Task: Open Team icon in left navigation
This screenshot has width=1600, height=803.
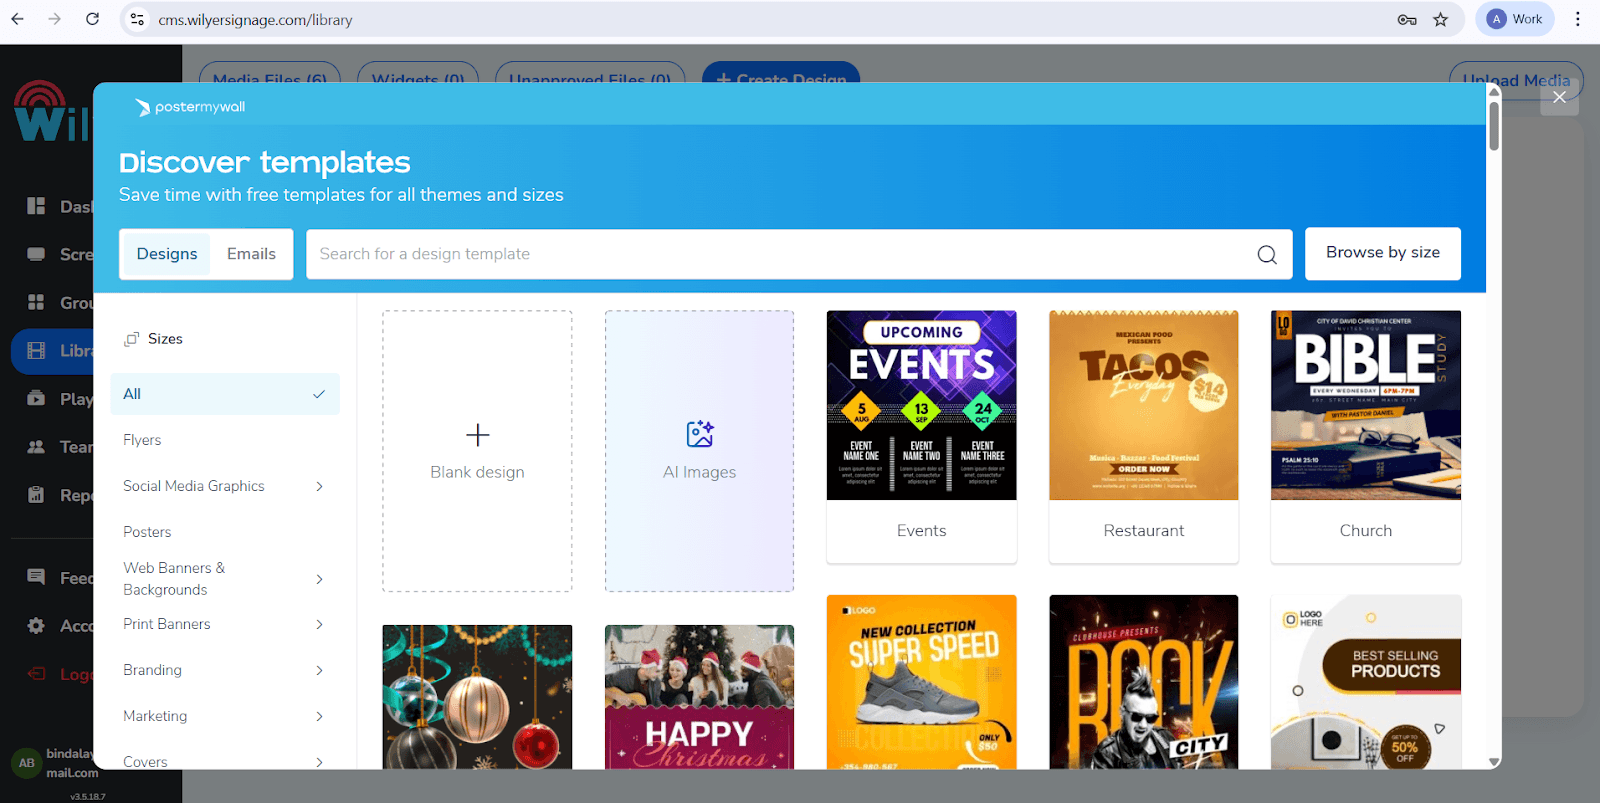Action: coord(36,447)
